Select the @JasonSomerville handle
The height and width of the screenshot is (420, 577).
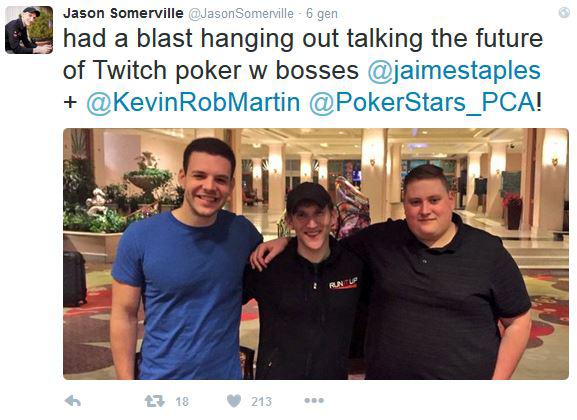(x=241, y=14)
